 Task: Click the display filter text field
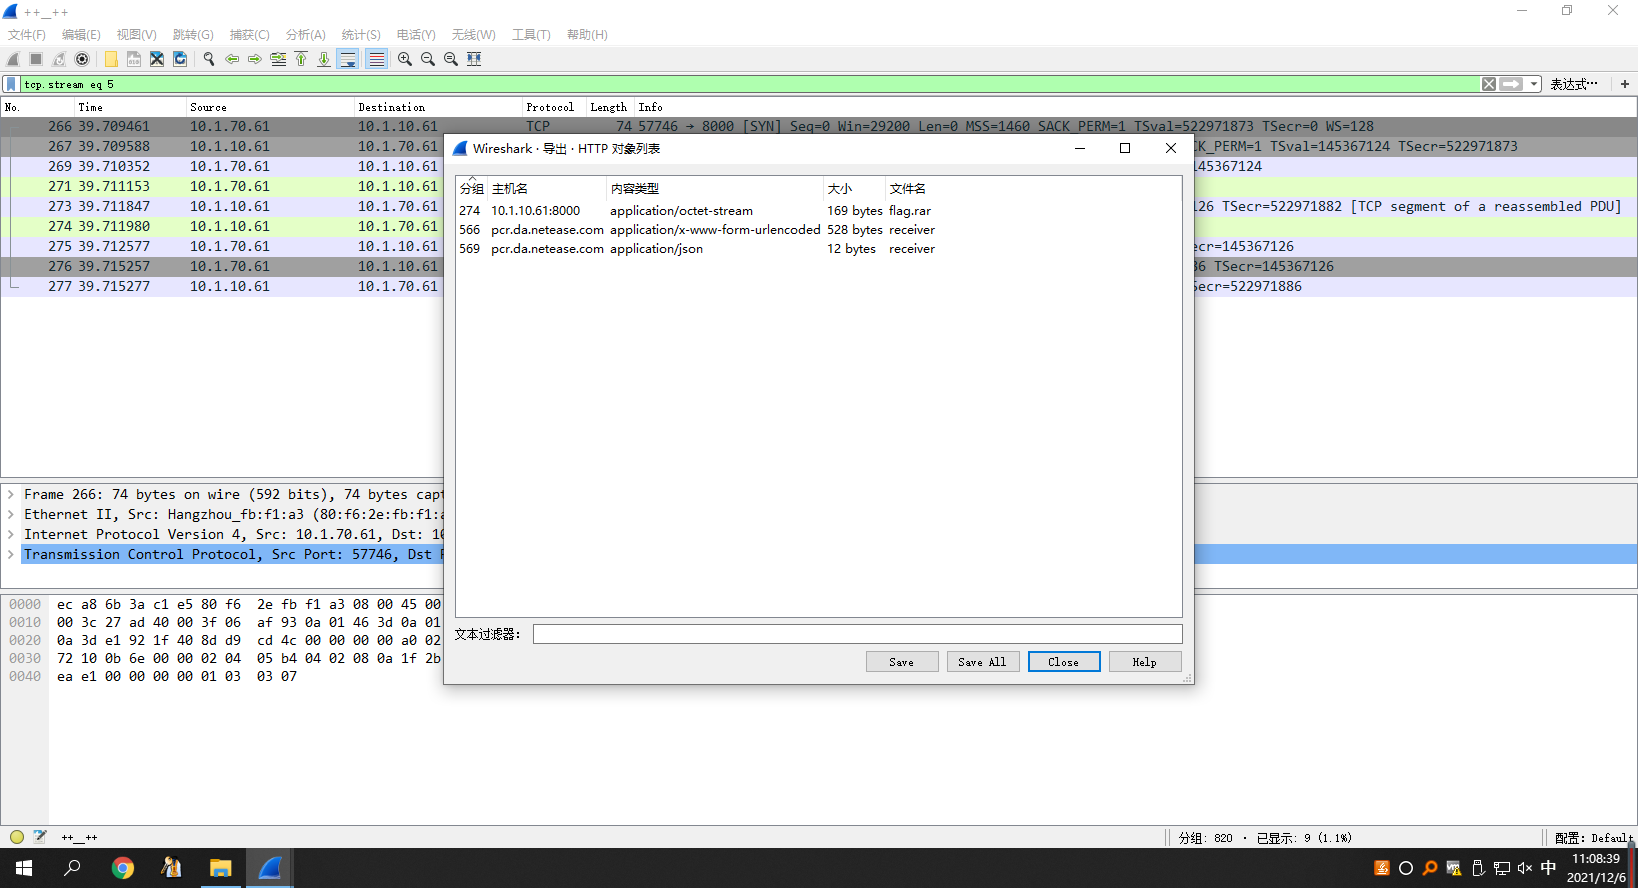coord(750,84)
